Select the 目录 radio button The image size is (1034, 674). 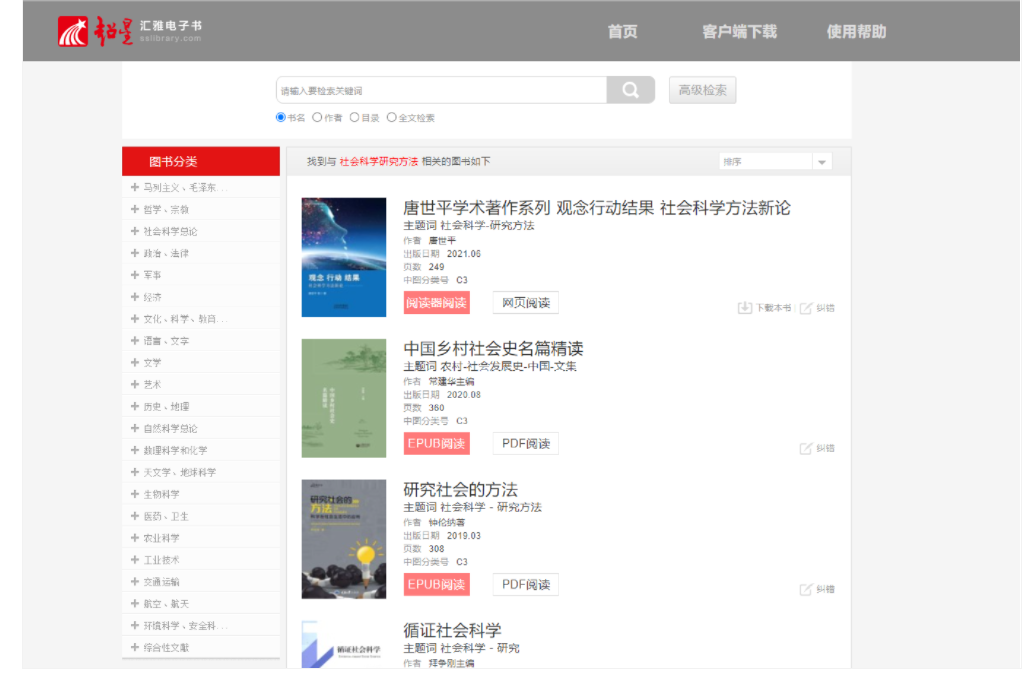(354, 117)
